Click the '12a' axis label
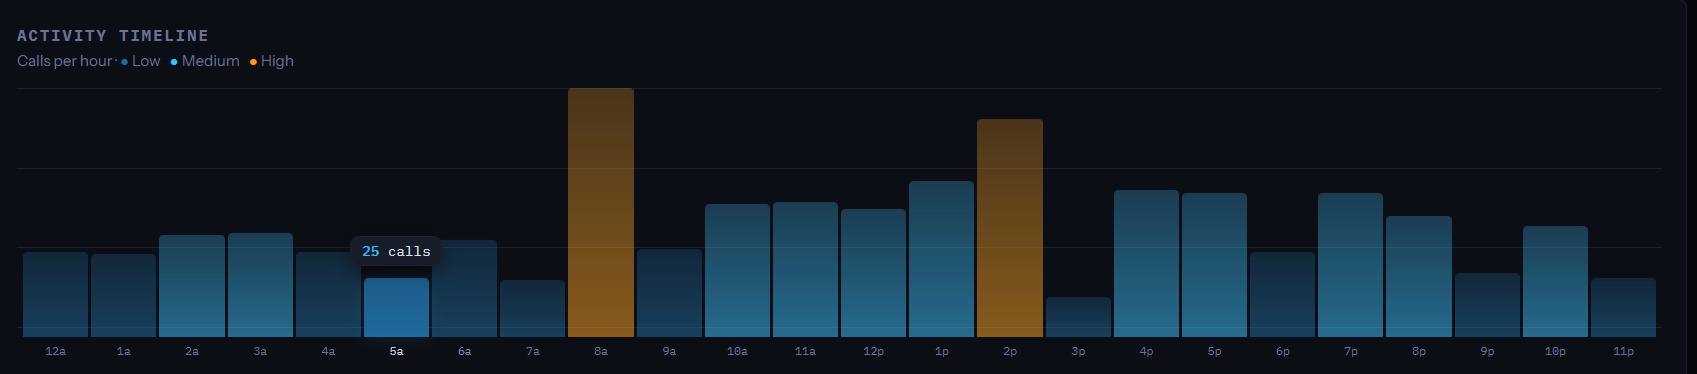Screen dimensions: 1697x374 (x=56, y=351)
